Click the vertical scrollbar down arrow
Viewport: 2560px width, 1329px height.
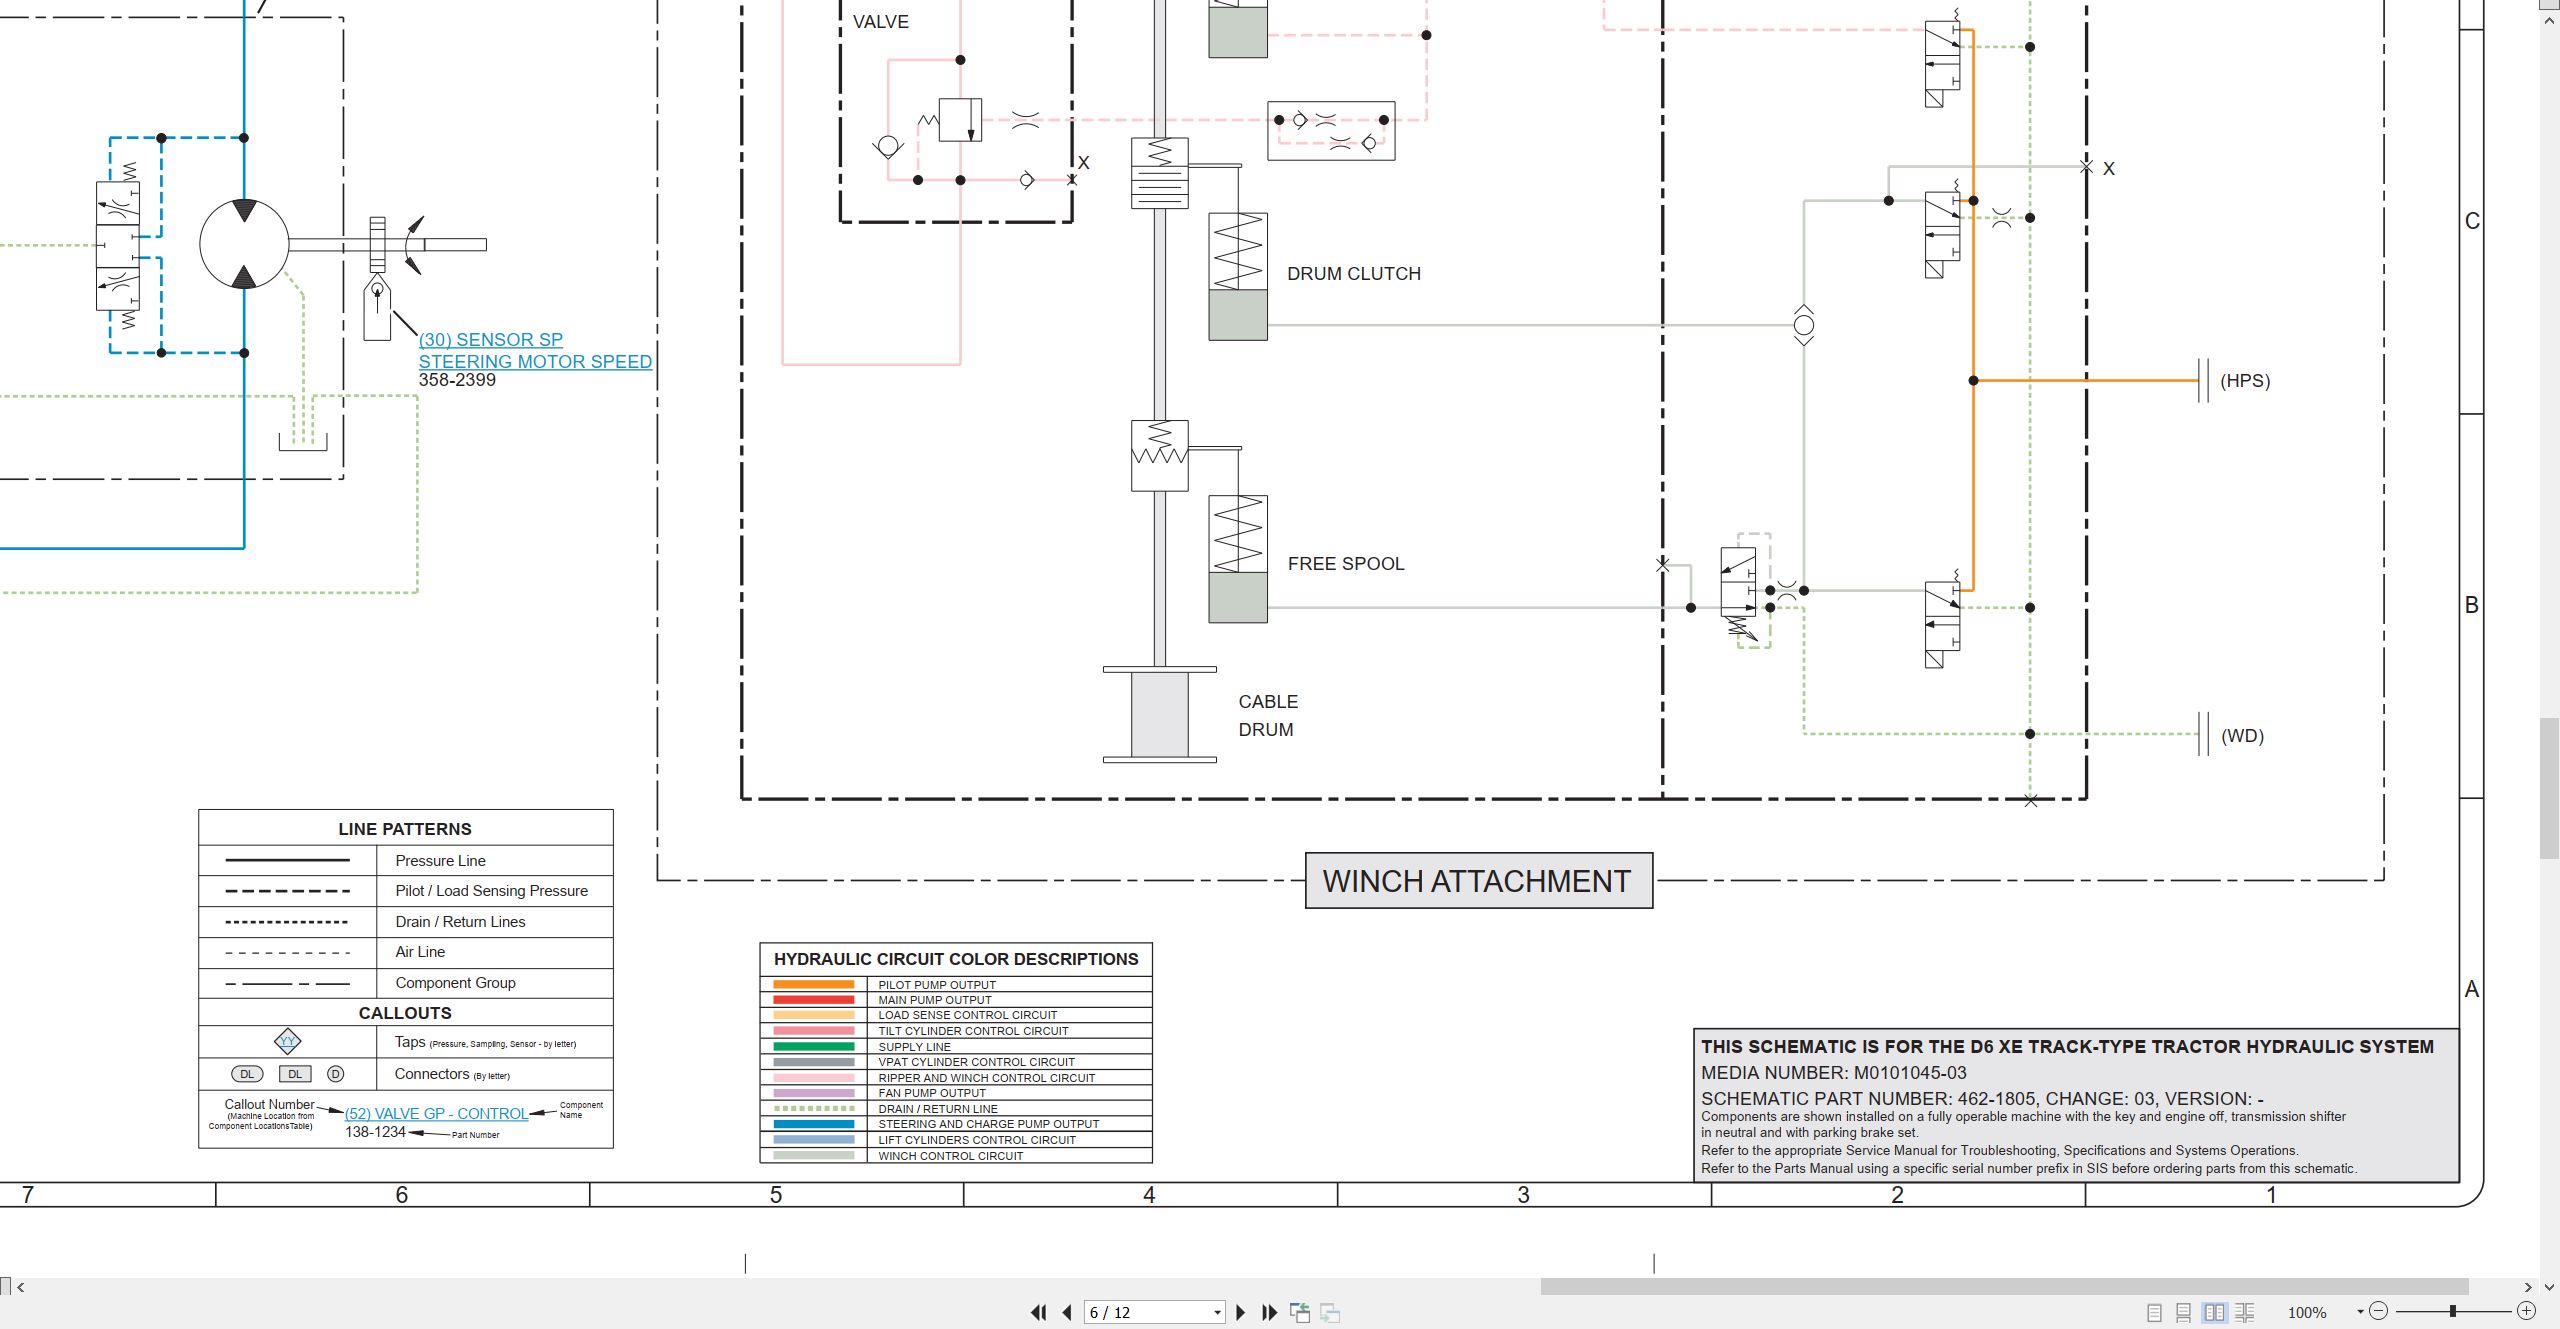2549,1288
